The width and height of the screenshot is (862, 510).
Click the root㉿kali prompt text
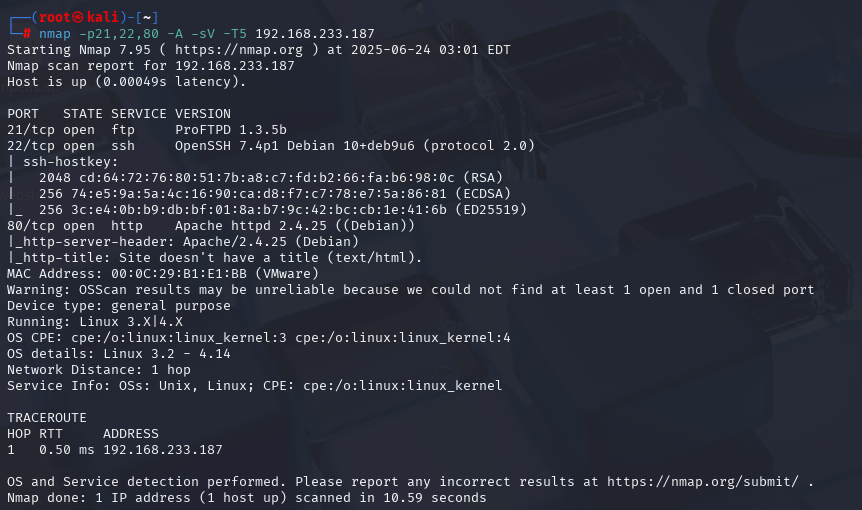point(79,18)
